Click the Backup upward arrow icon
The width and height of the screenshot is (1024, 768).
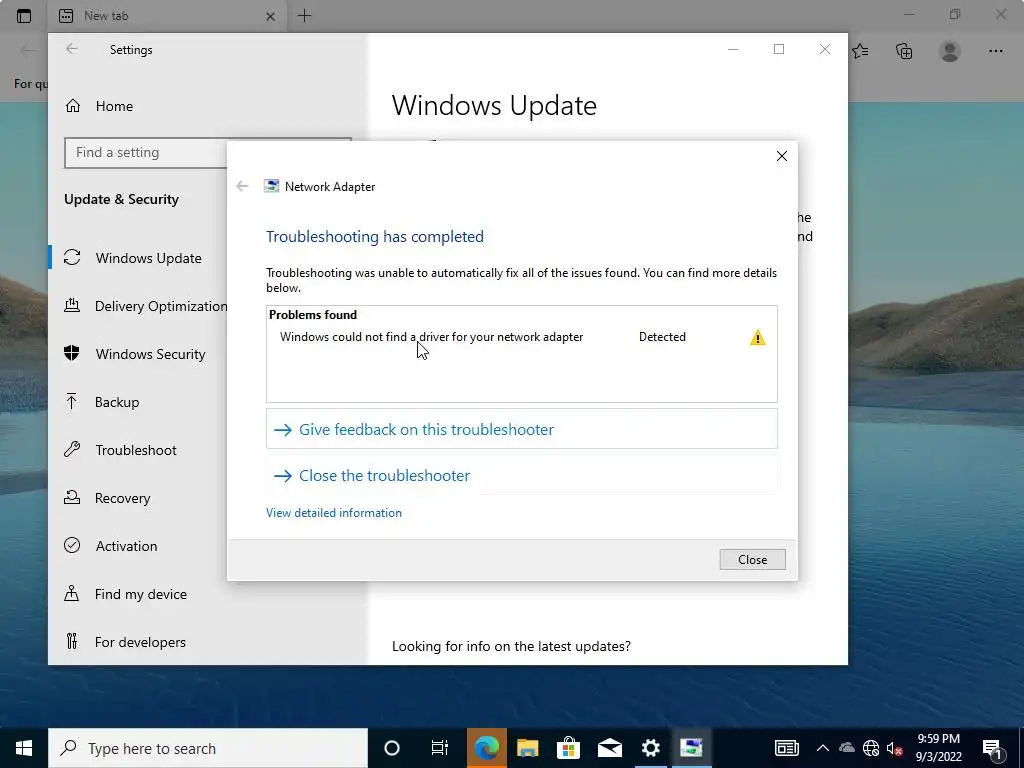tap(72, 401)
